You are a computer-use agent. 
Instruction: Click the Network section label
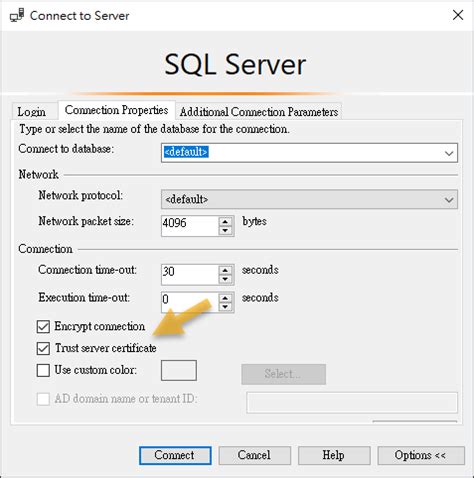[38, 174]
